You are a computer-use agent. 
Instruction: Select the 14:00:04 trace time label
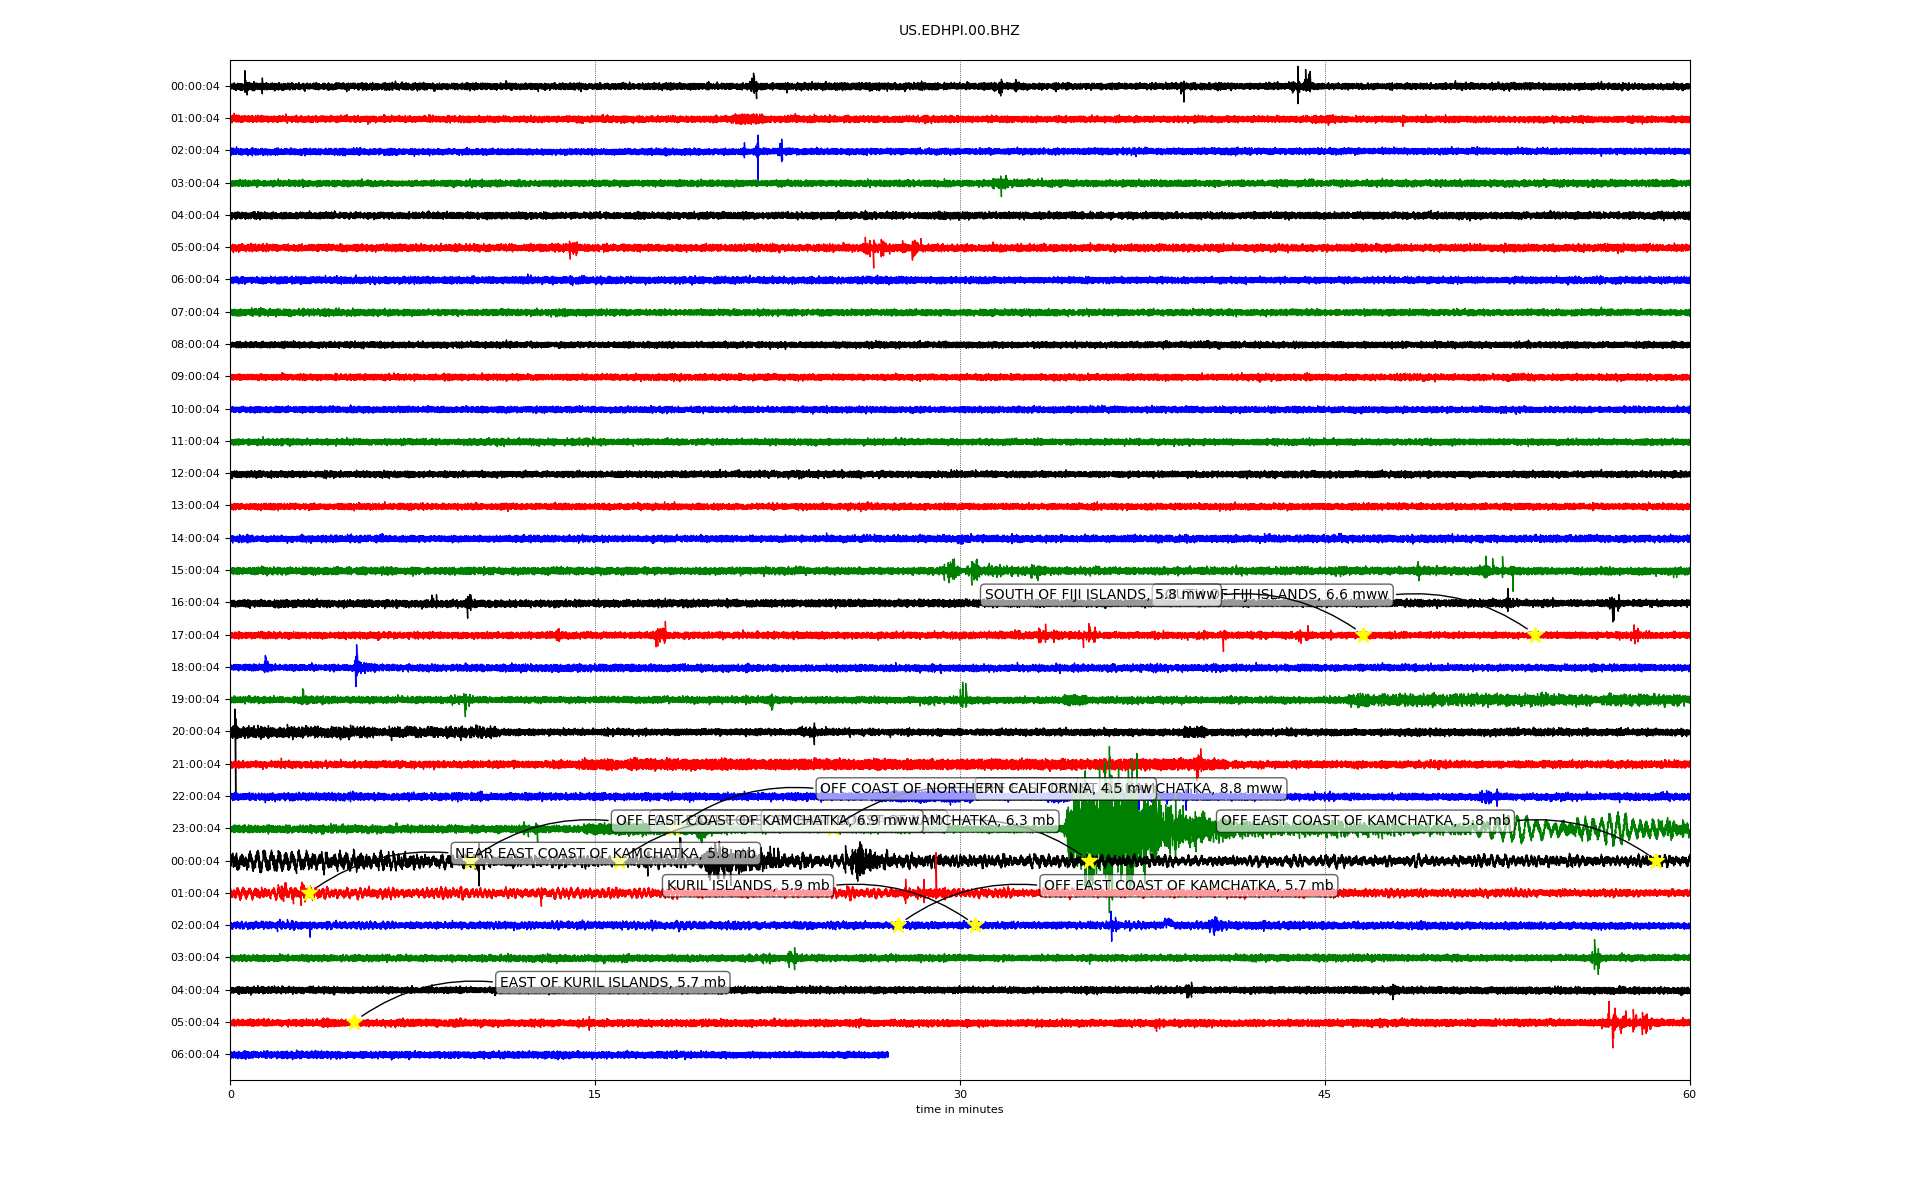[195, 539]
